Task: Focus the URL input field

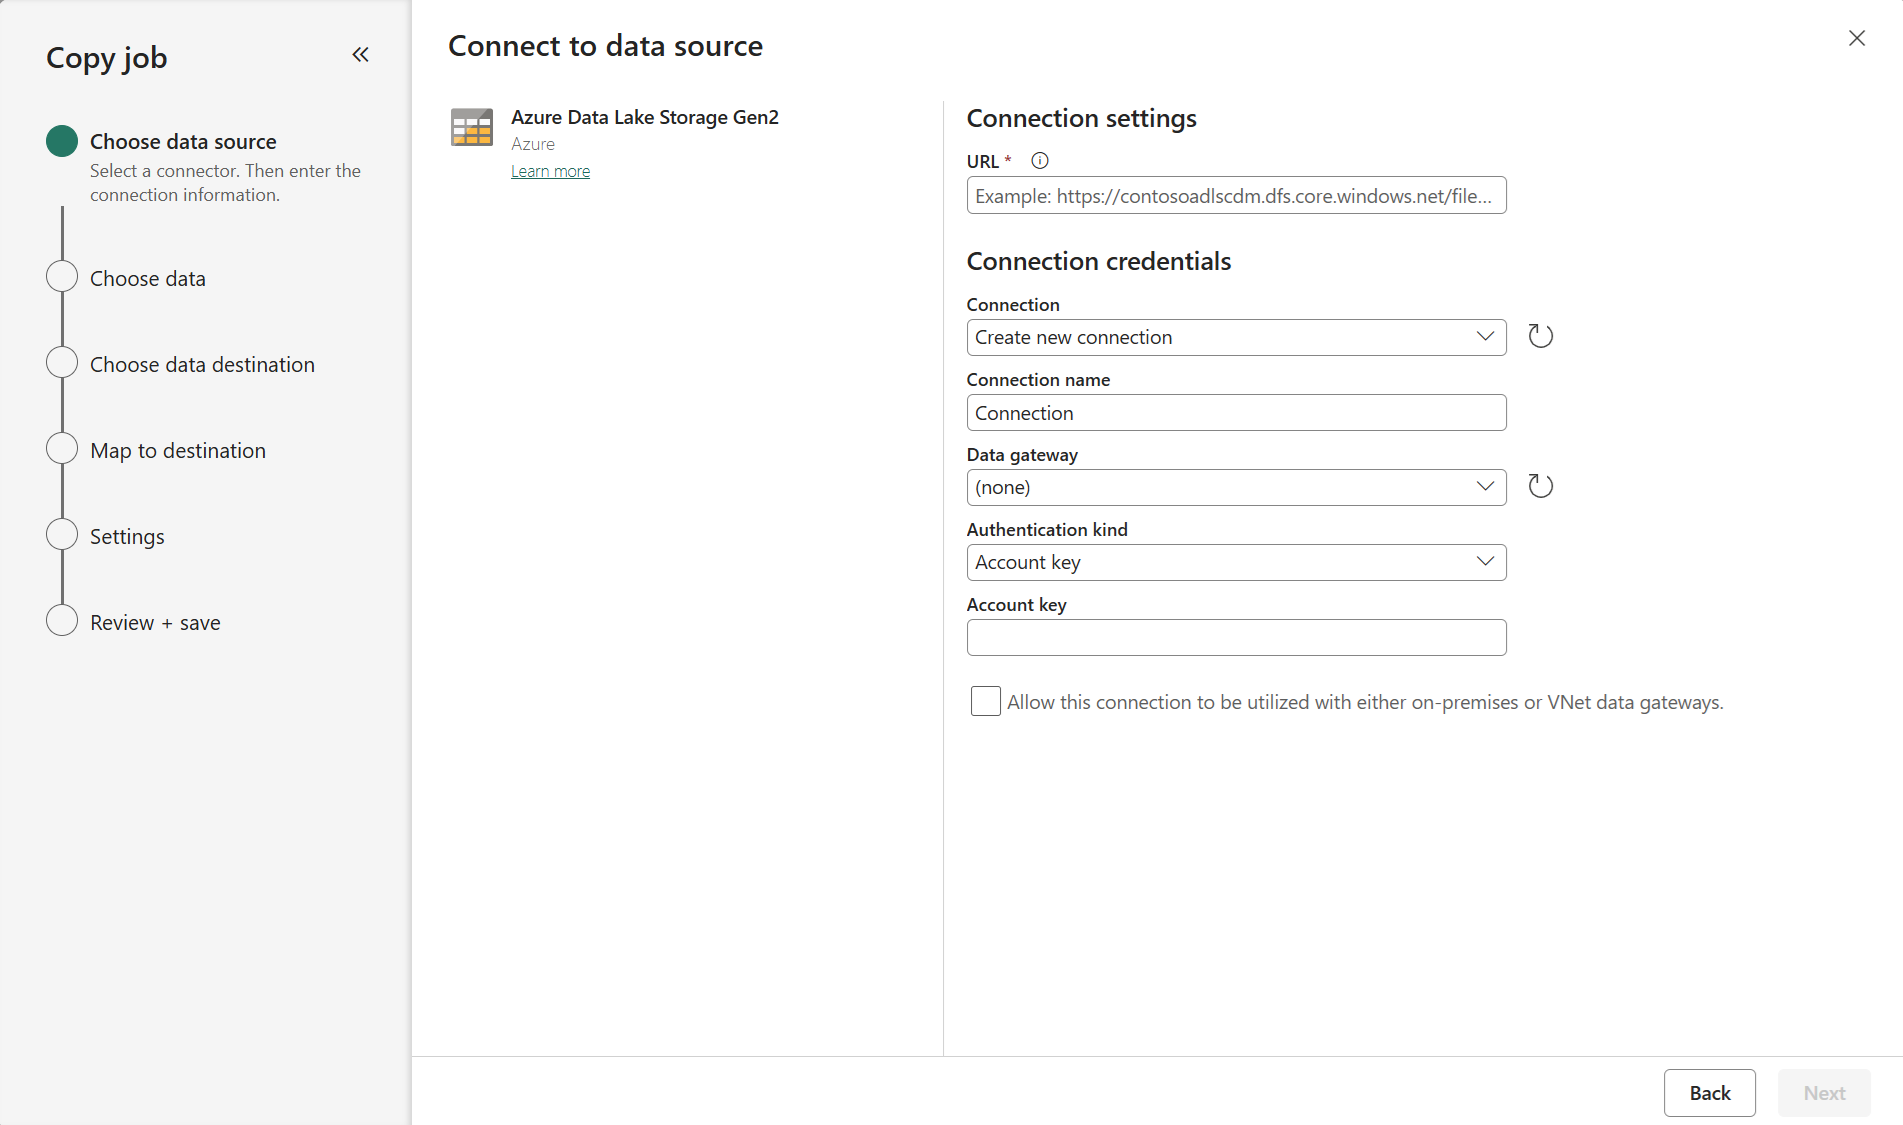Action: click(x=1236, y=195)
